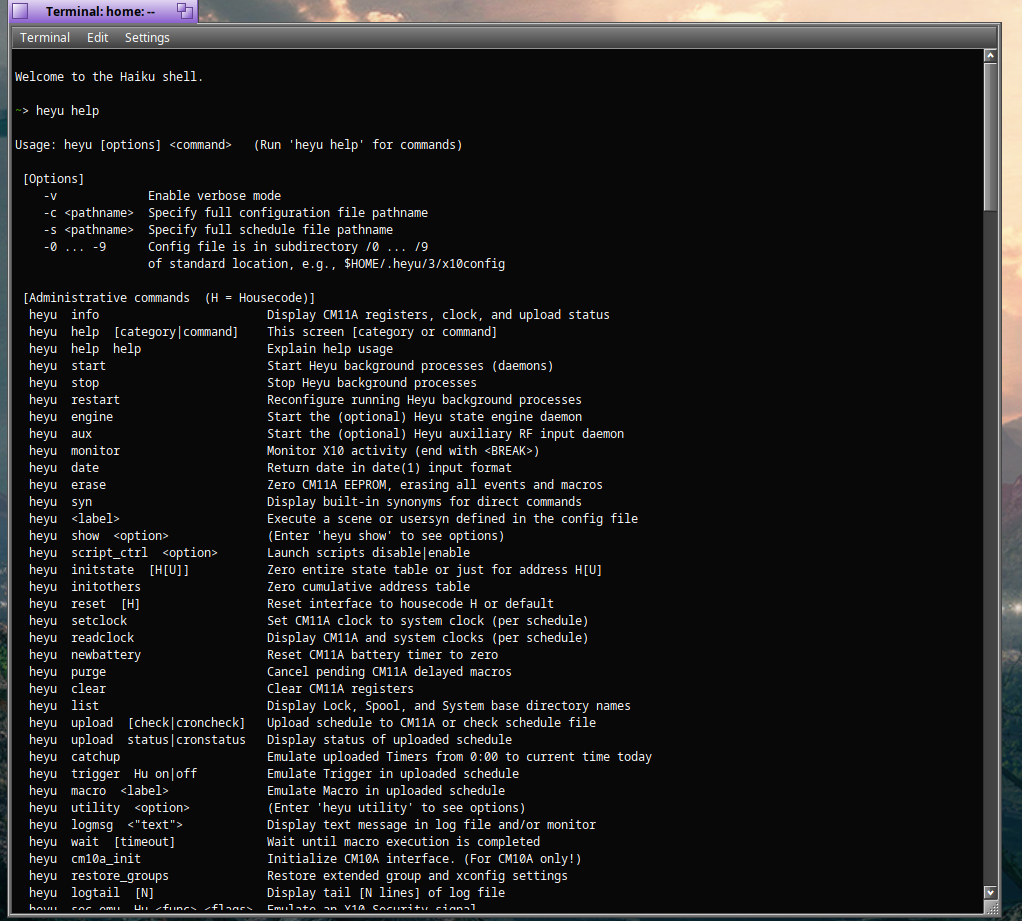Click the 'heyu help' command text
The height and width of the screenshot is (921, 1022).
67,111
